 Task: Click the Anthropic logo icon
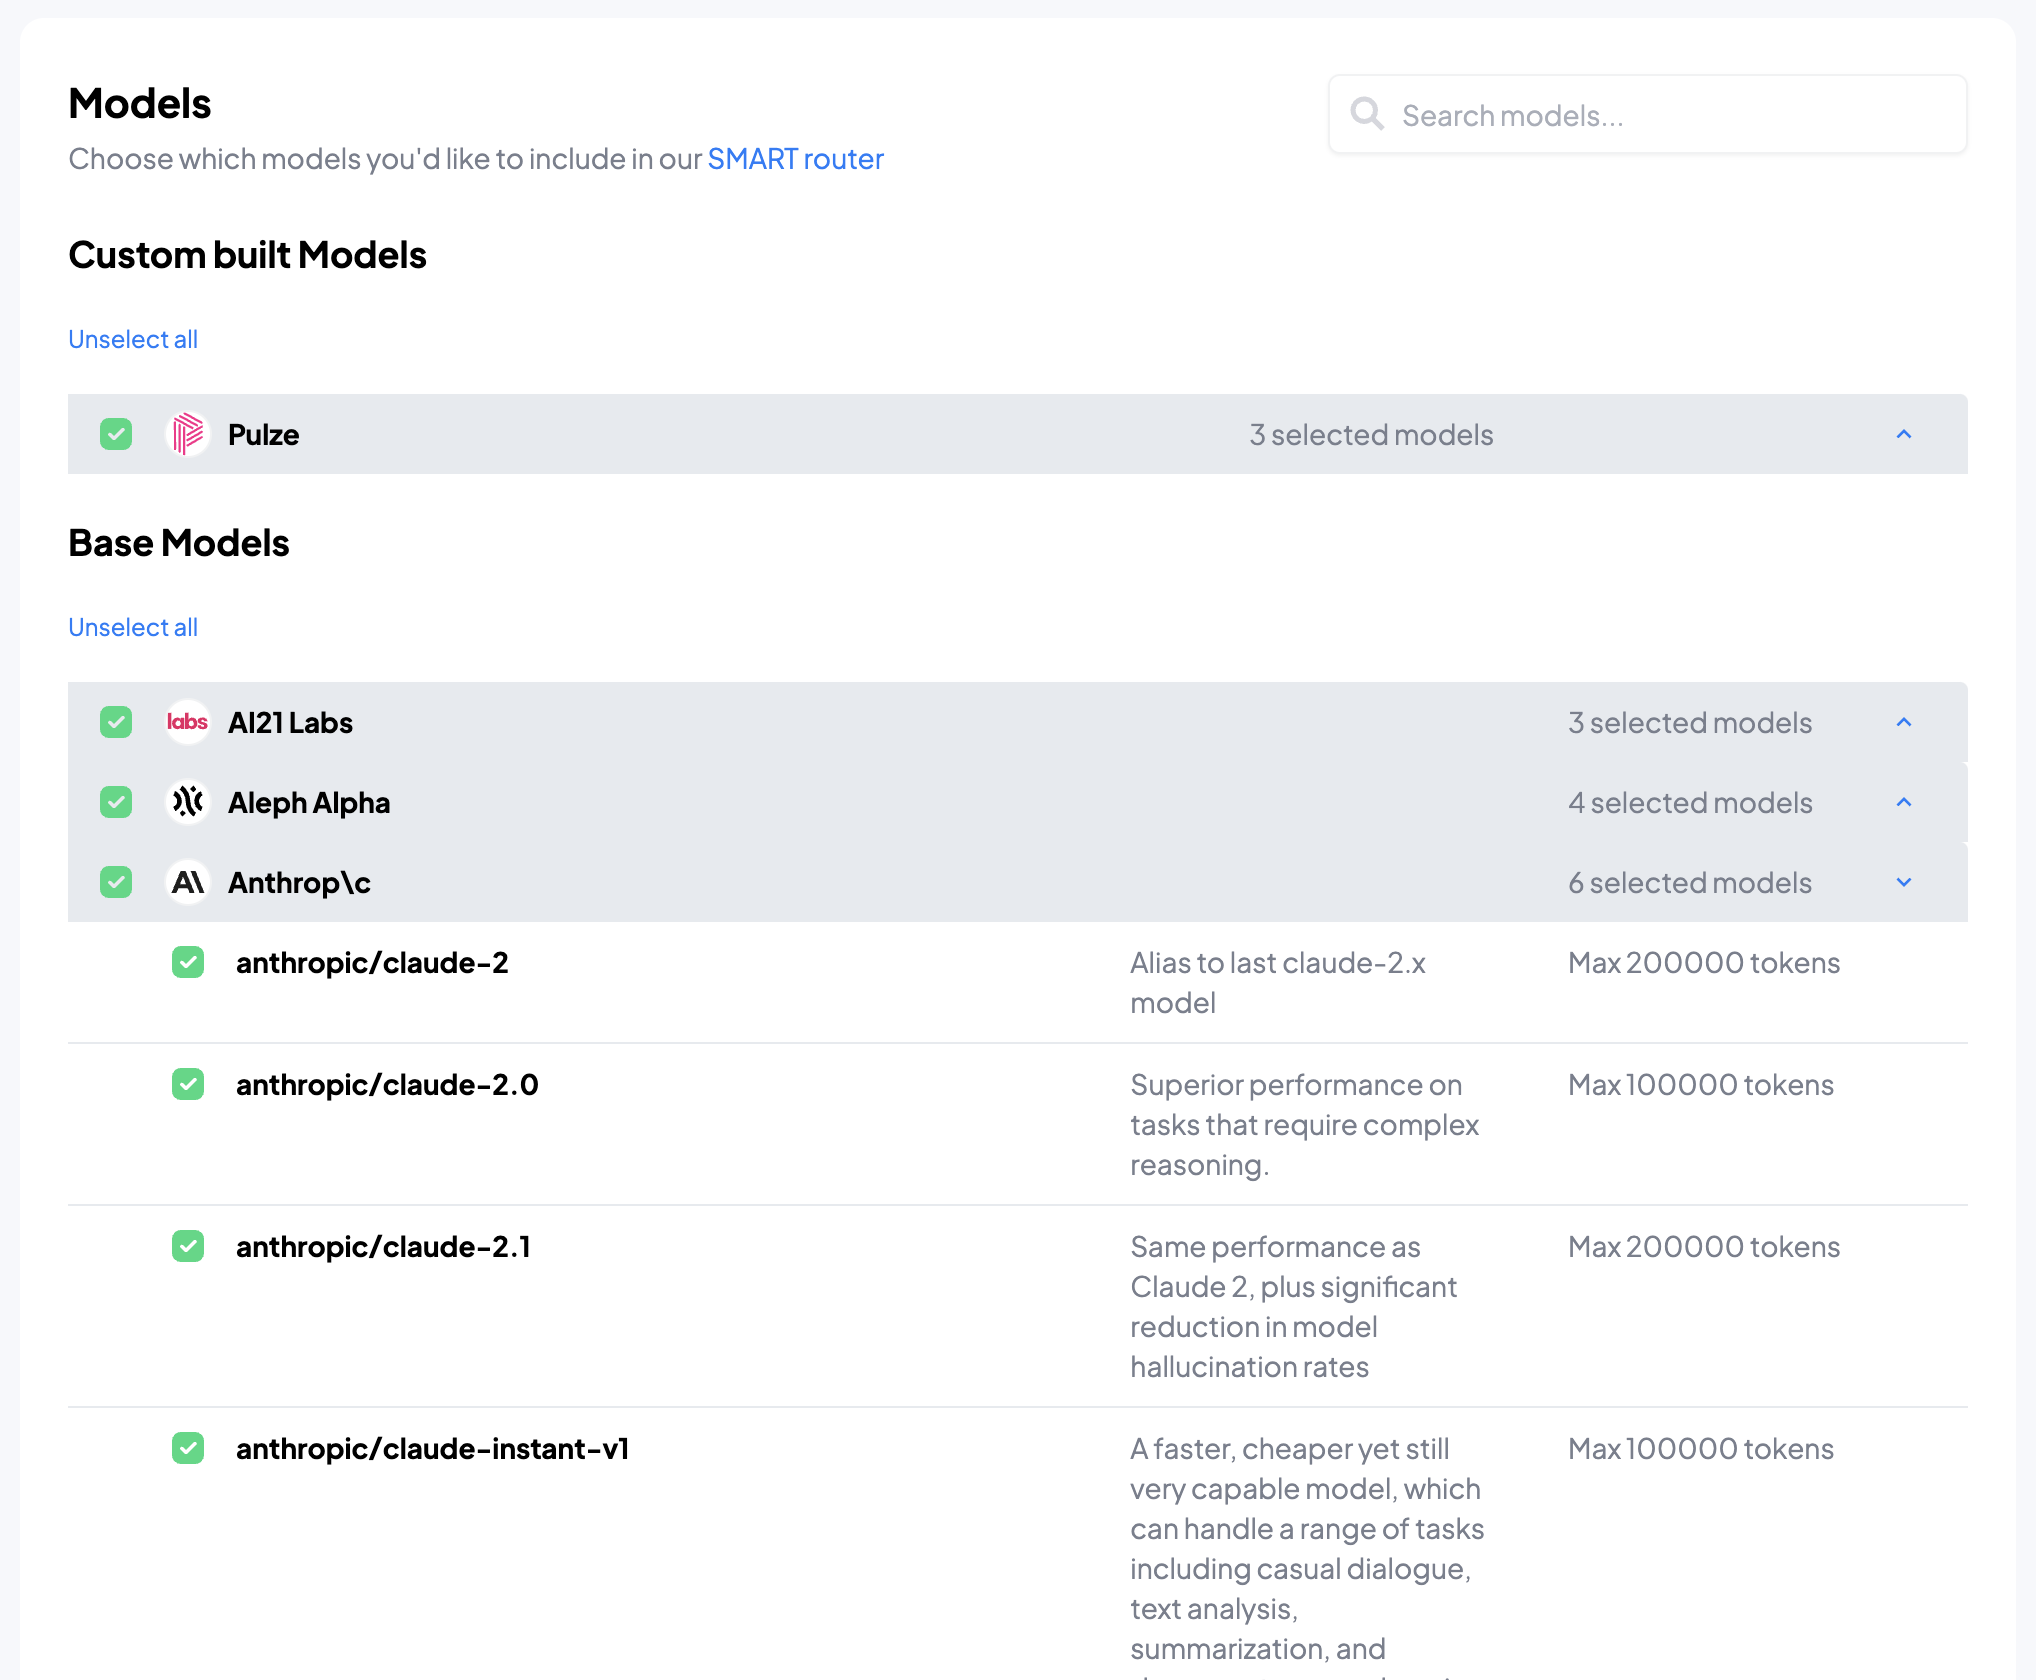point(187,882)
